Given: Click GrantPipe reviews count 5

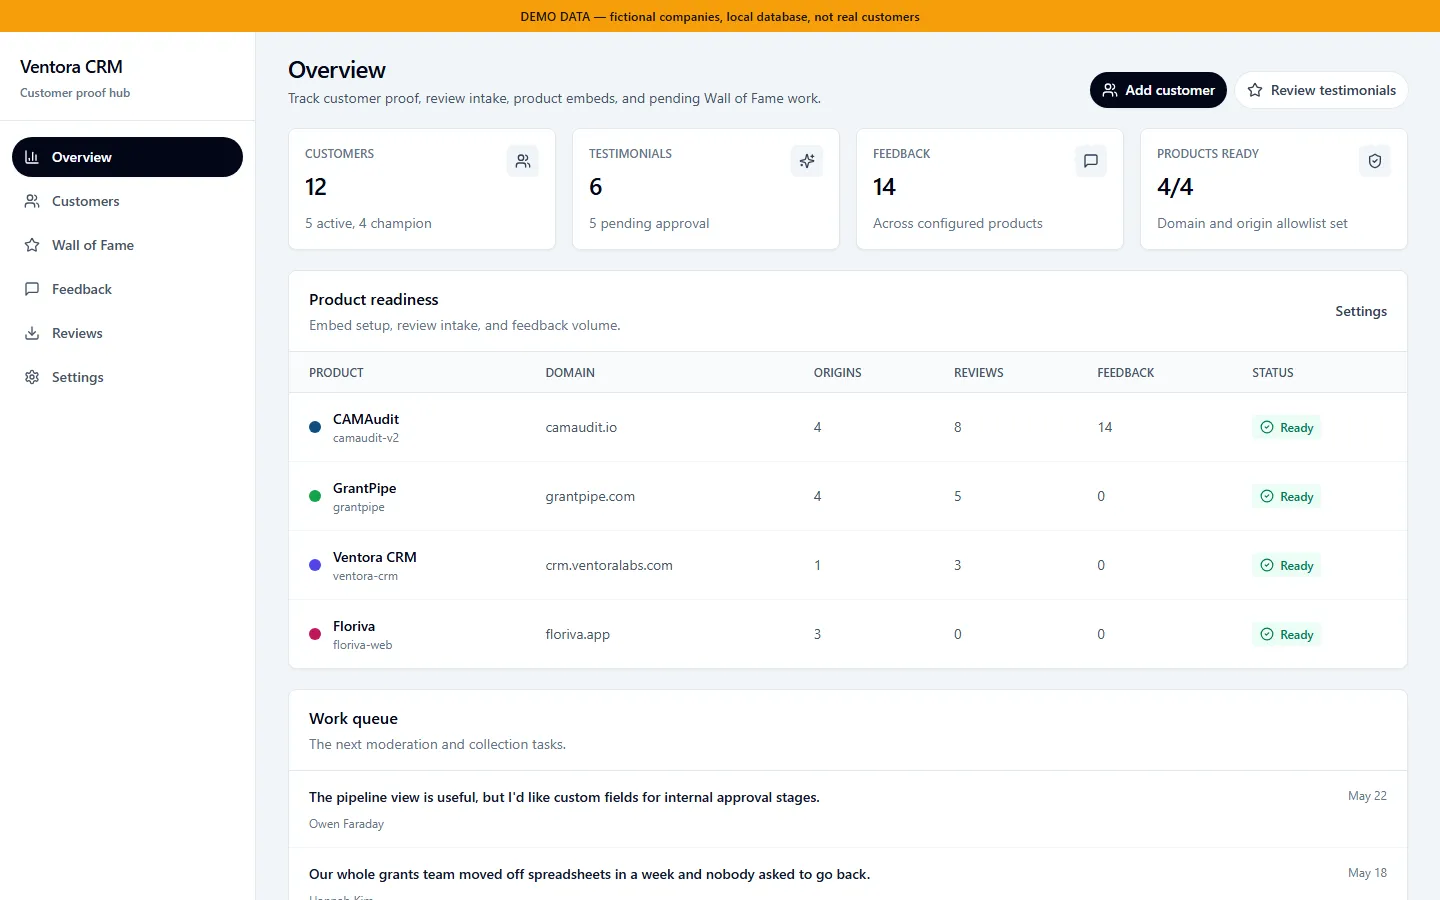Looking at the screenshot, I should click(958, 496).
